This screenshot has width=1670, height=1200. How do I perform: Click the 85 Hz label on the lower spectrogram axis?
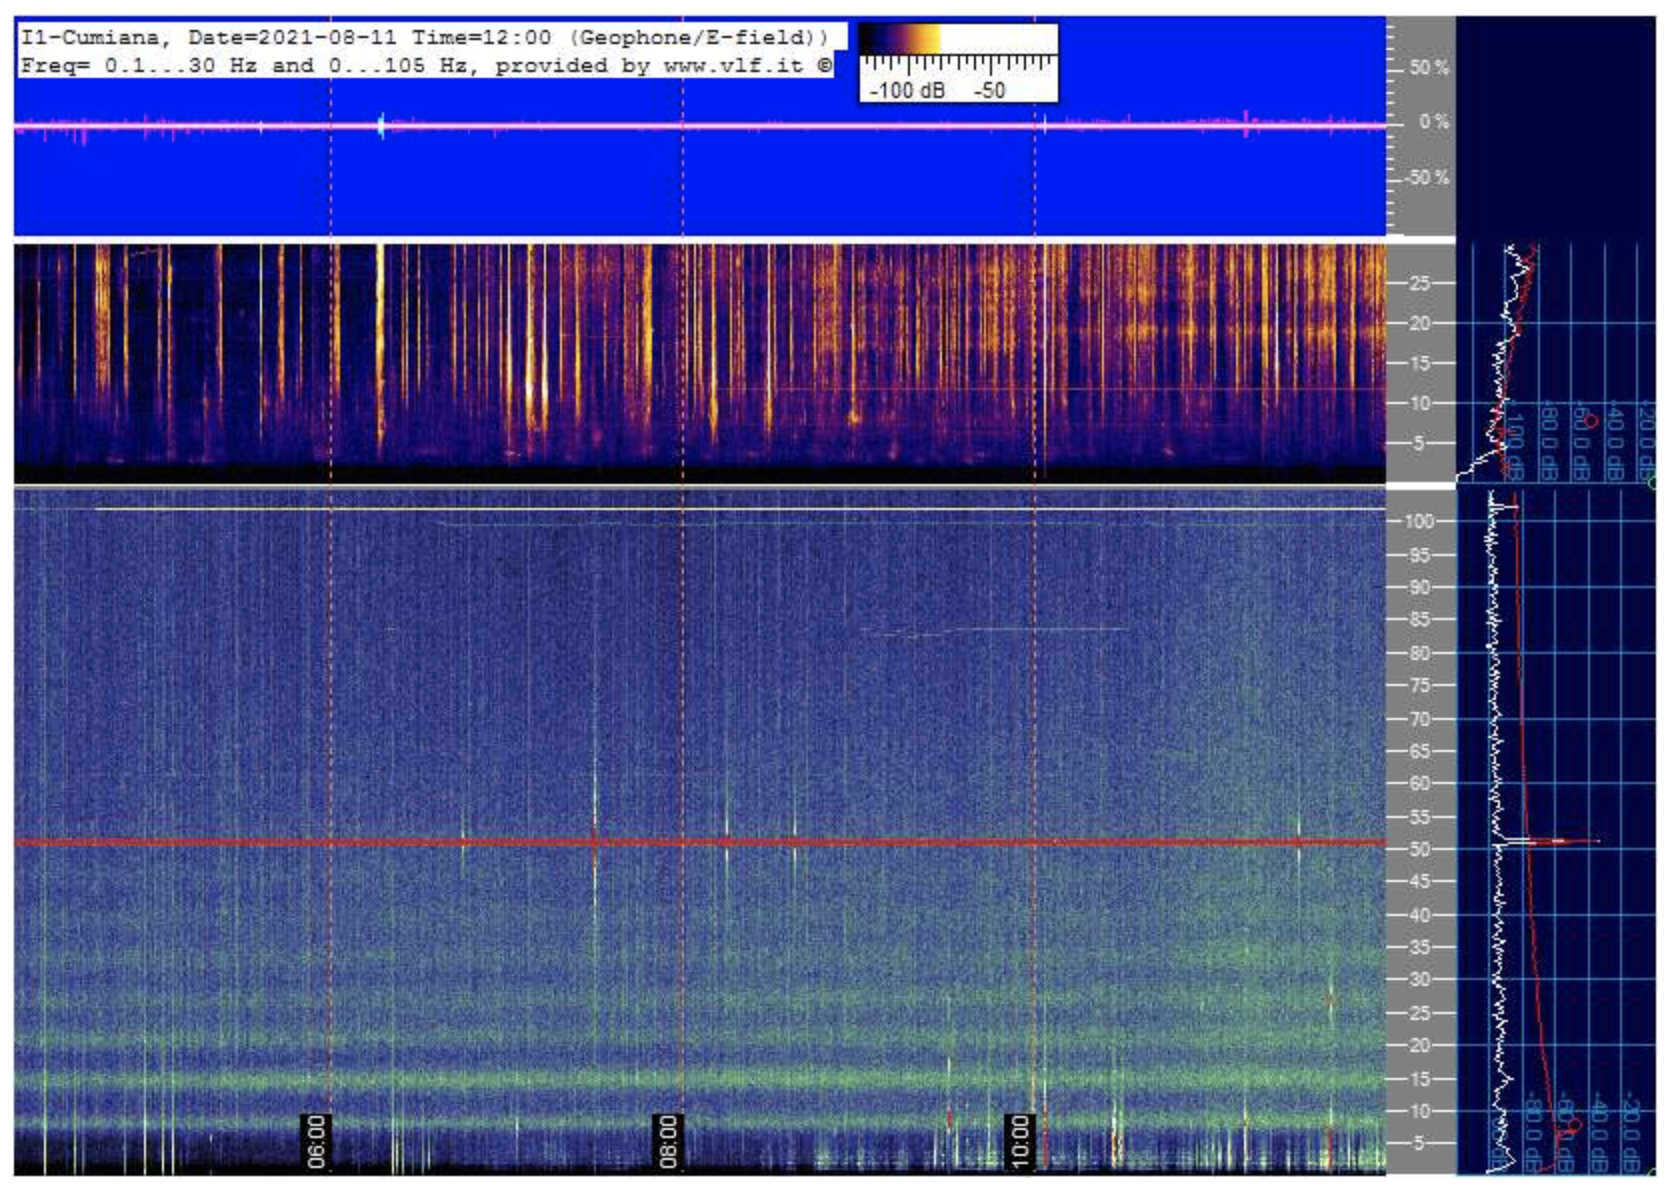1420,620
